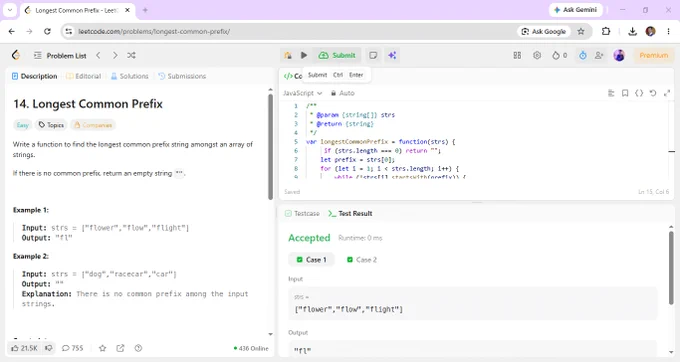Screen dimensions: 680x362
Task: Pick a random problem shuffle icon
Action: click(131, 55)
